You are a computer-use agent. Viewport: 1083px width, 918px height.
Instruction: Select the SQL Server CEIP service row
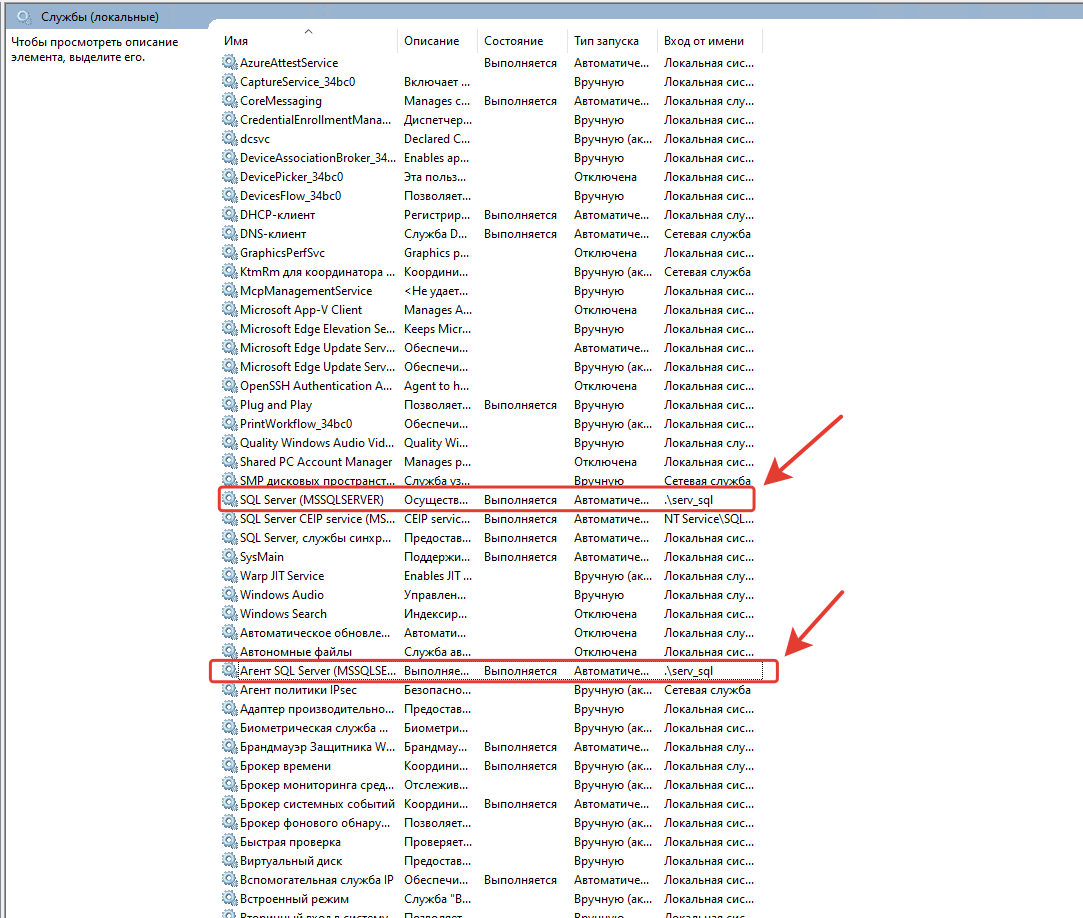tap(316, 519)
